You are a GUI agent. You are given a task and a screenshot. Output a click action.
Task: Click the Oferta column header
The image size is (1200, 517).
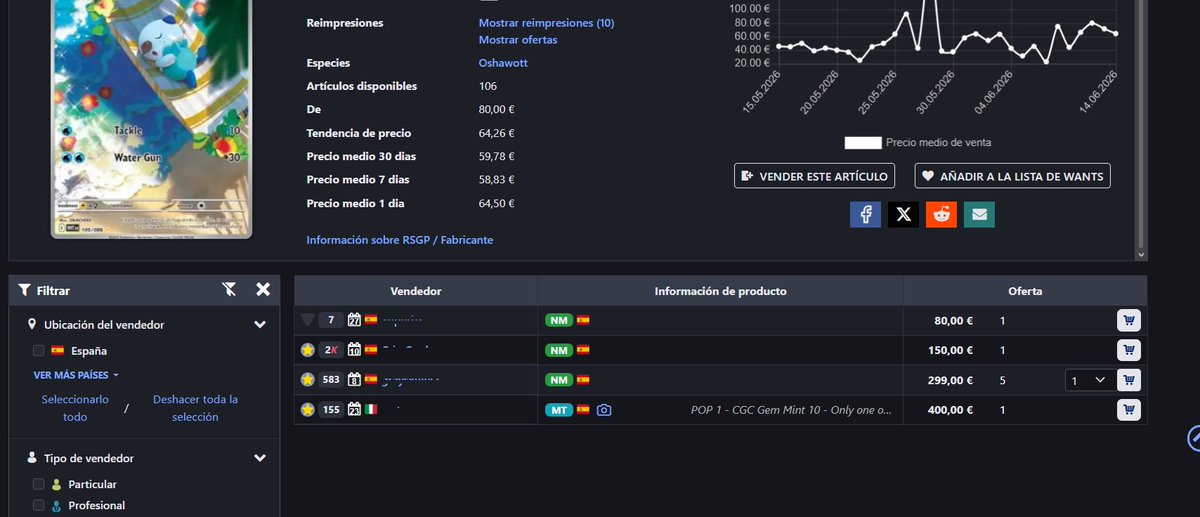[1025, 291]
